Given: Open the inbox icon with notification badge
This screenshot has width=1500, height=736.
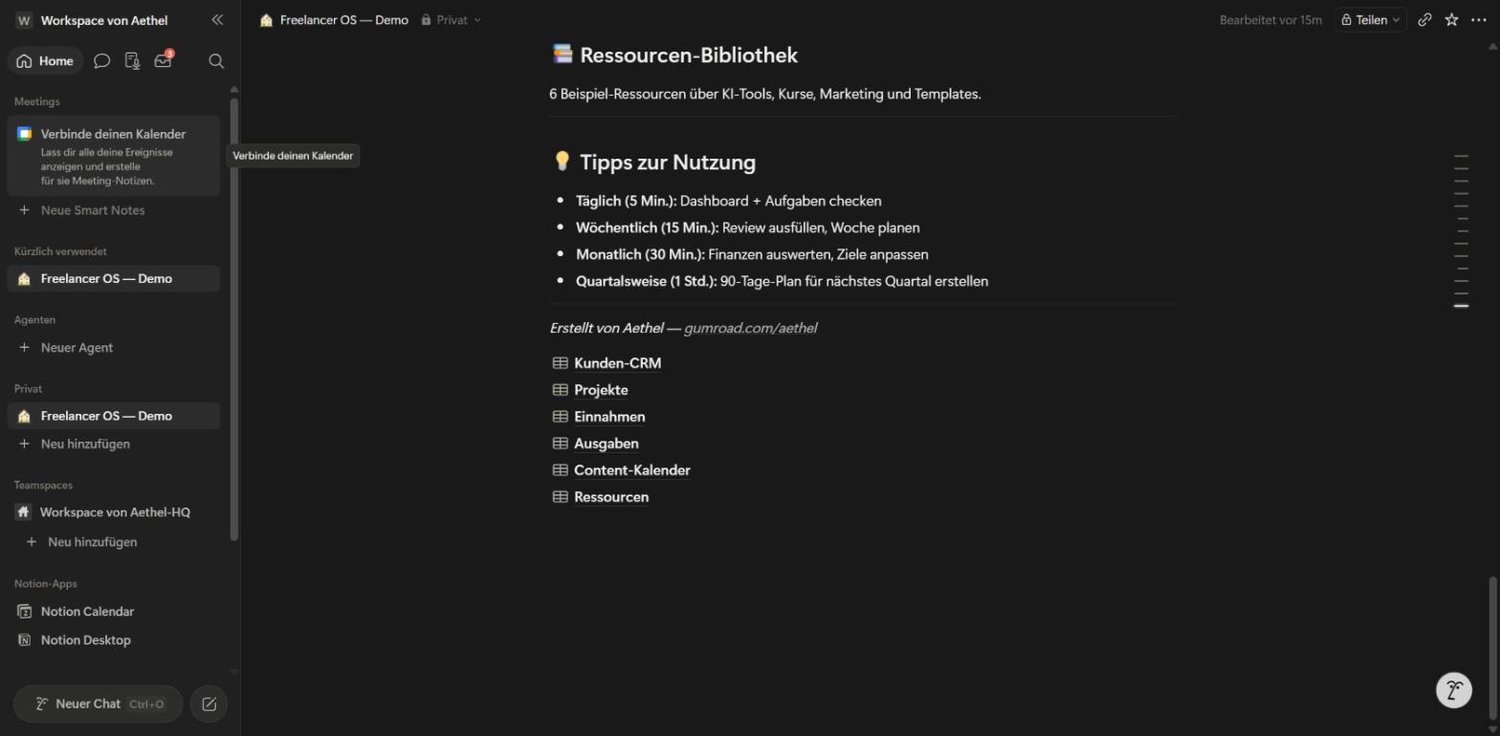Looking at the screenshot, I should (x=163, y=61).
